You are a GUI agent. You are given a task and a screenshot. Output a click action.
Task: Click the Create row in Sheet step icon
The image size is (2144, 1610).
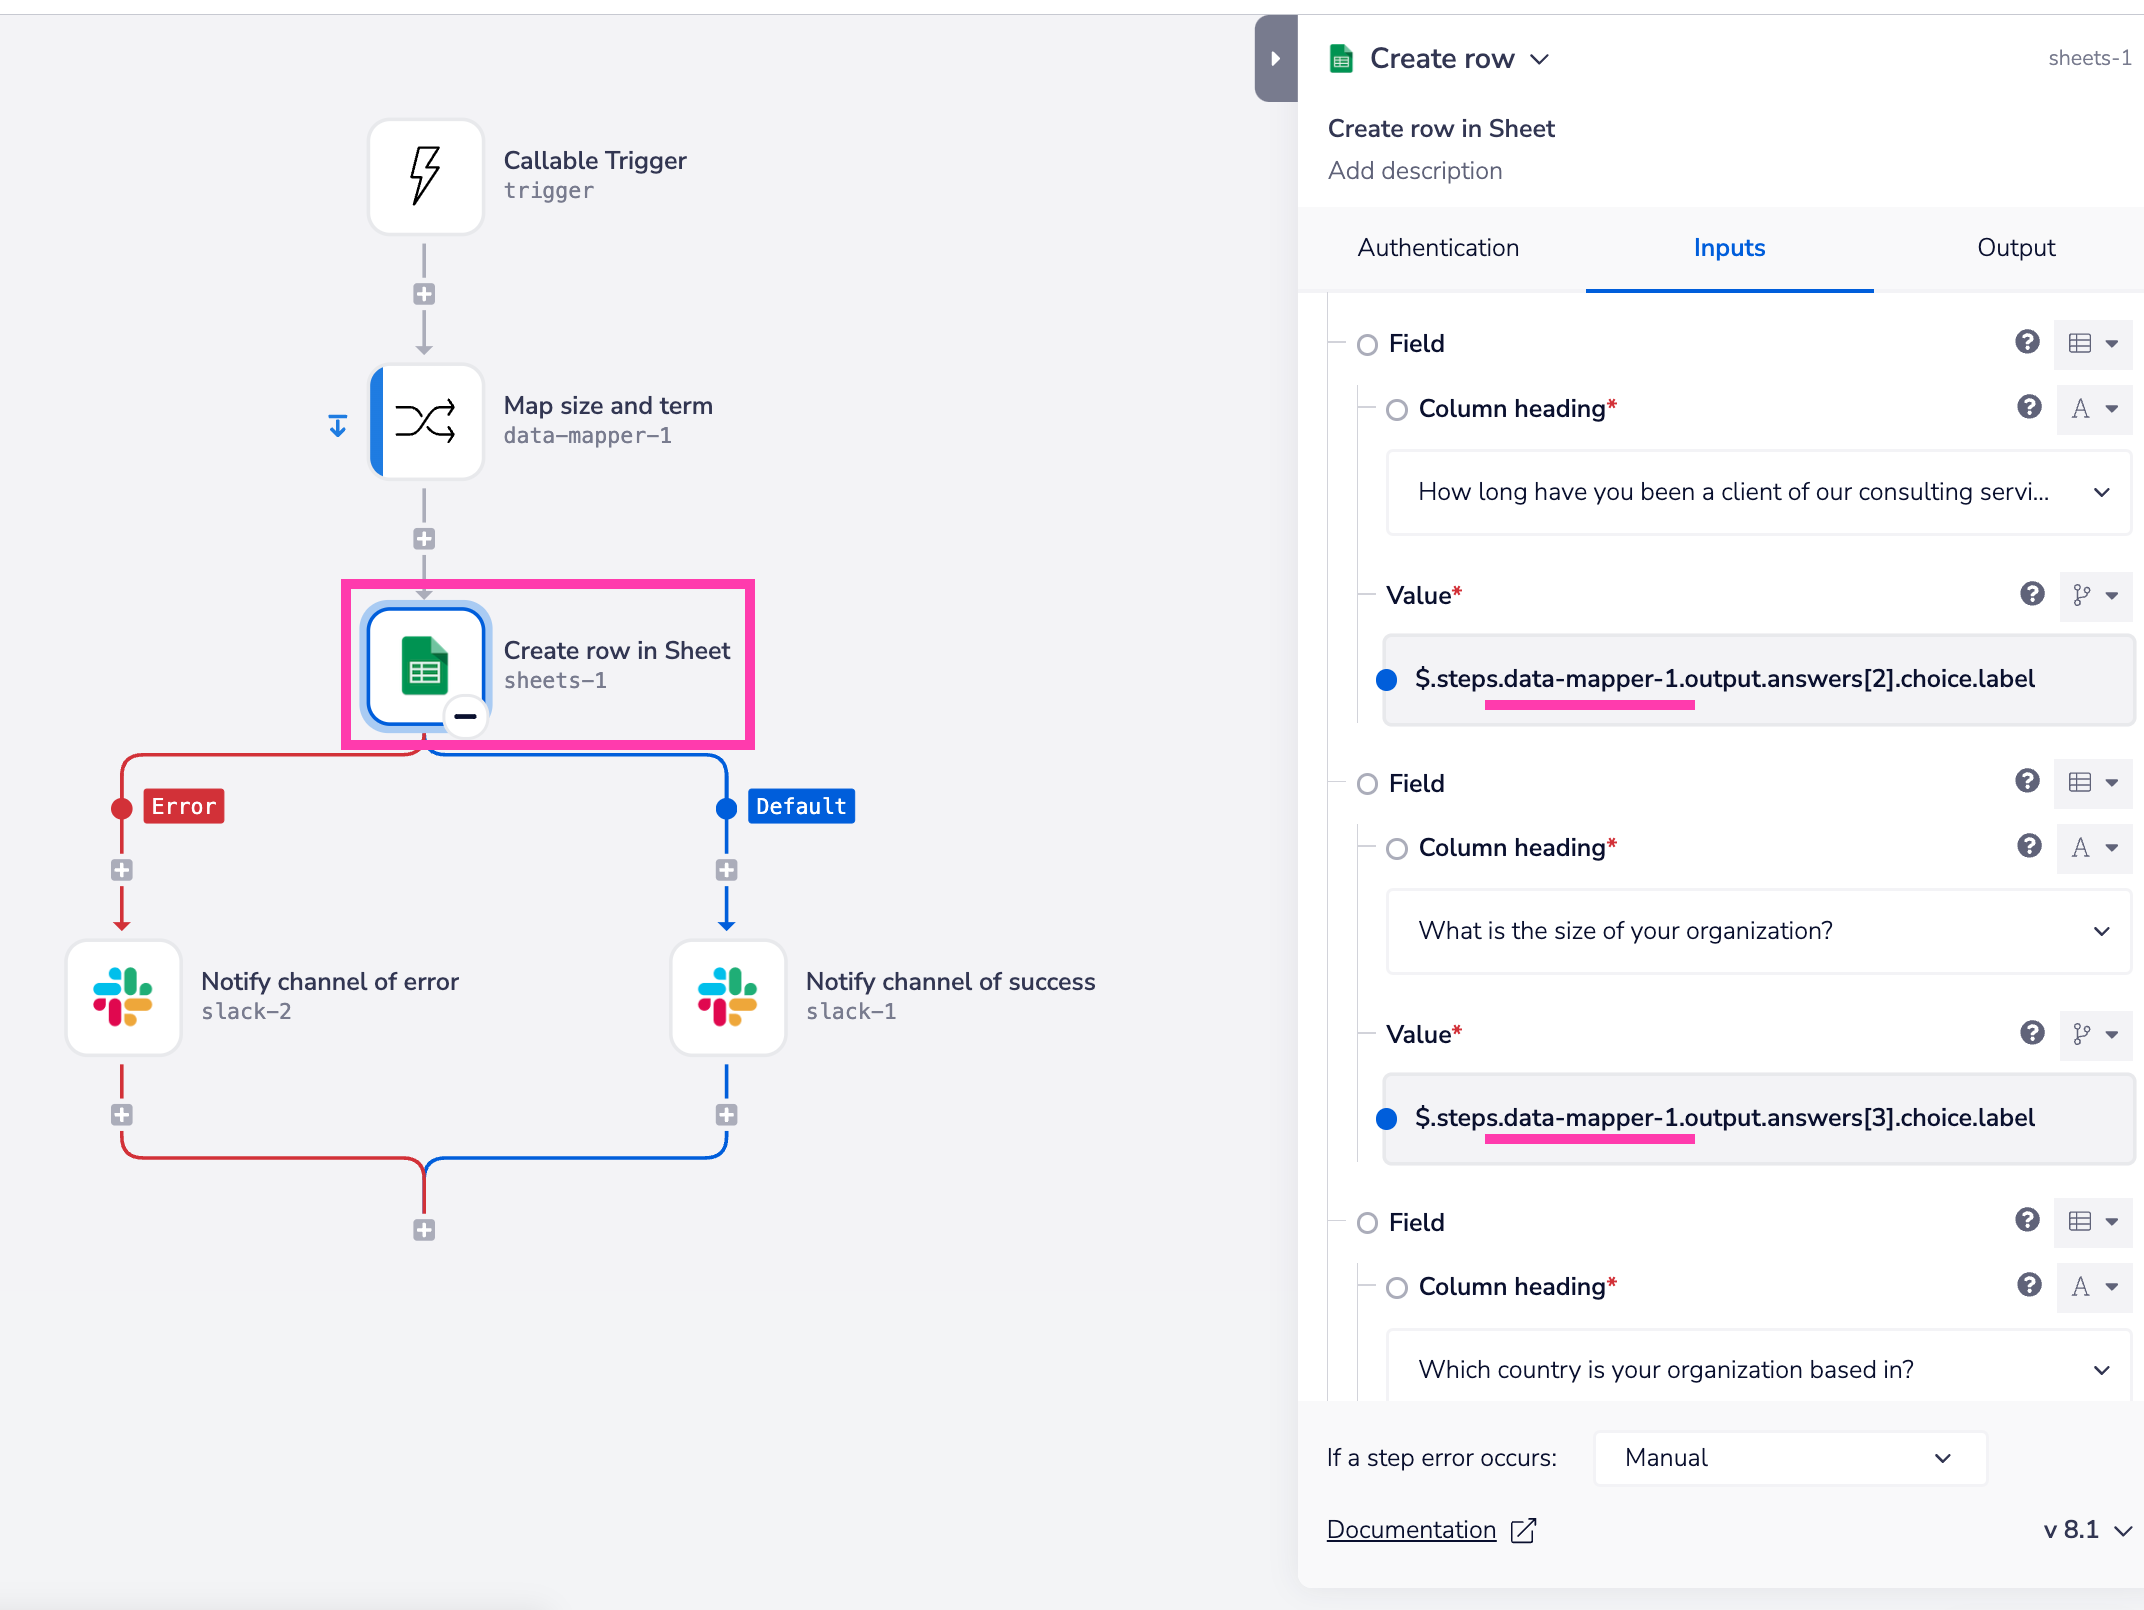[x=425, y=666]
